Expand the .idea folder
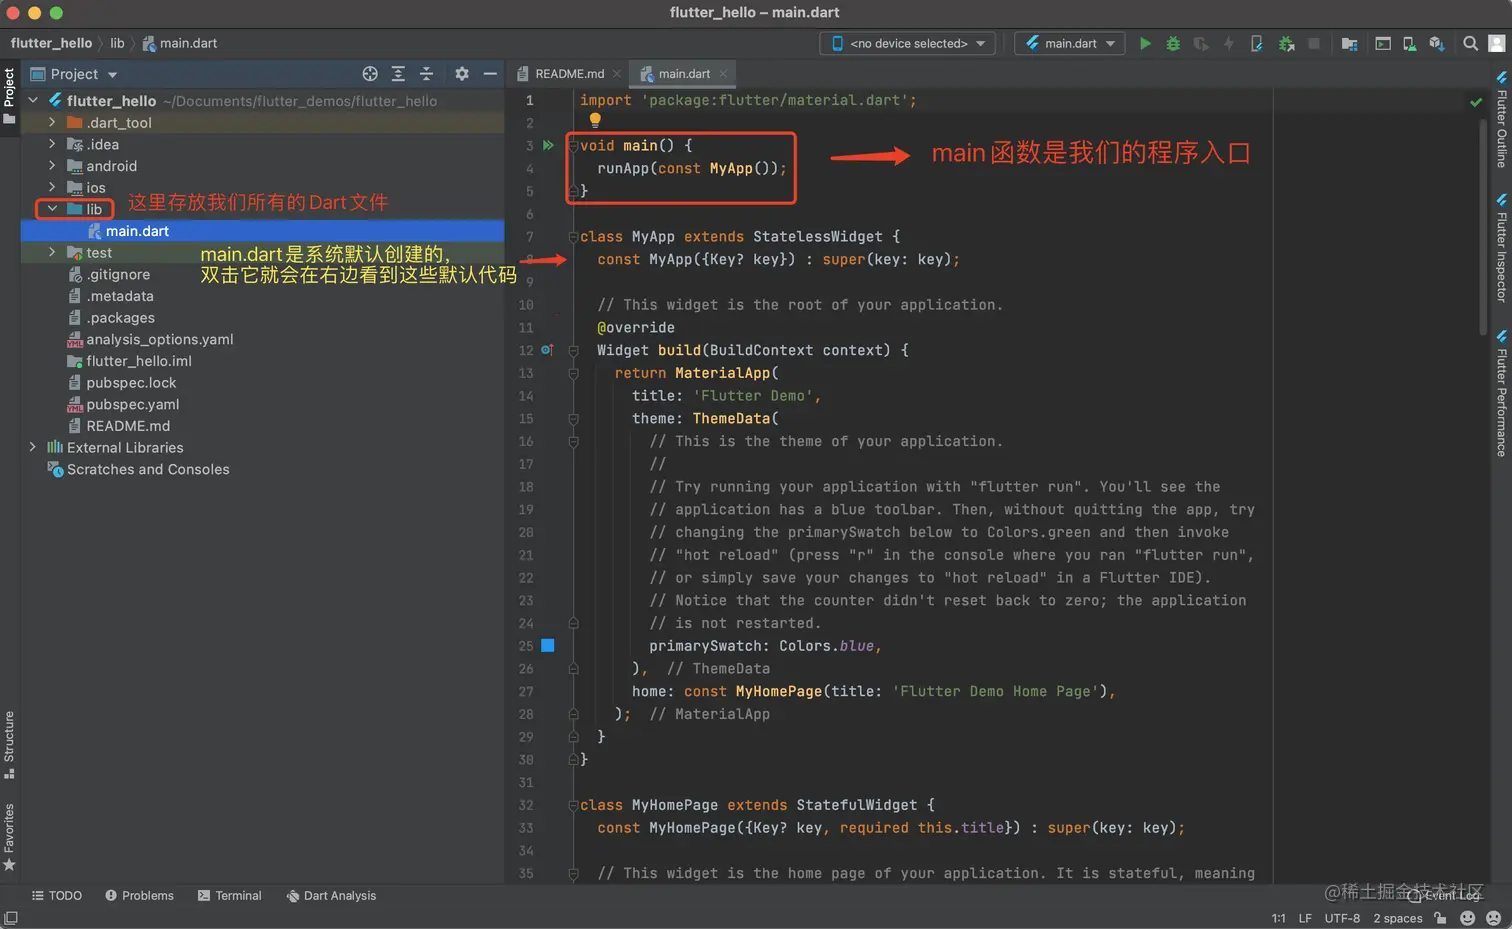This screenshot has height=929, width=1512. click(x=52, y=144)
